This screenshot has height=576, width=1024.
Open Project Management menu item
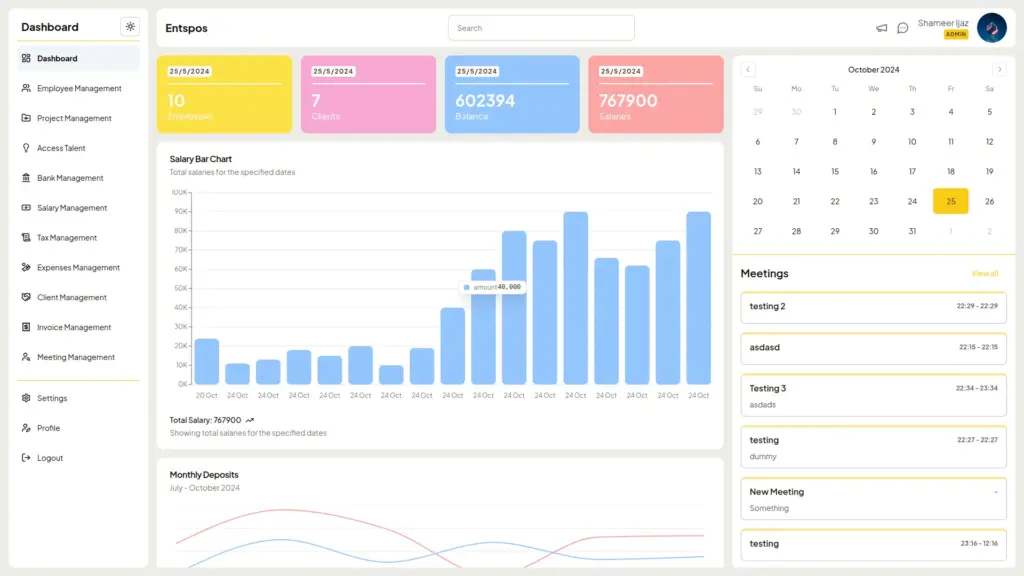point(74,118)
